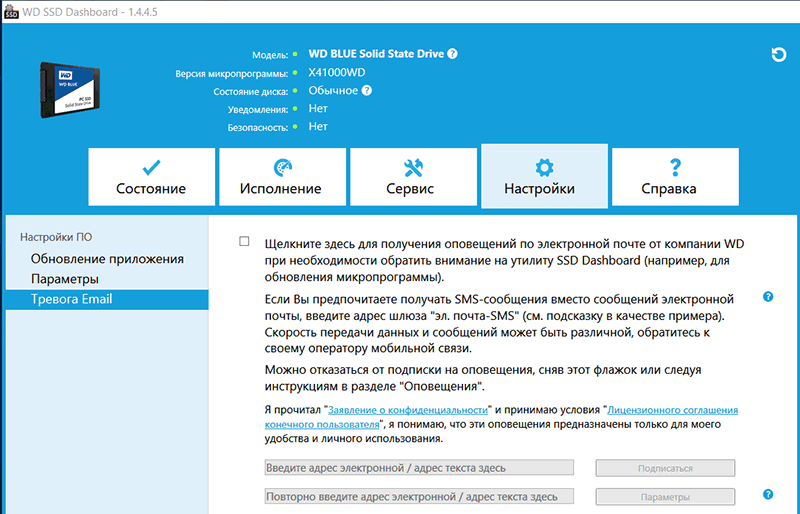Open the Справка tab
800x514 pixels.
pyautogui.click(x=675, y=177)
